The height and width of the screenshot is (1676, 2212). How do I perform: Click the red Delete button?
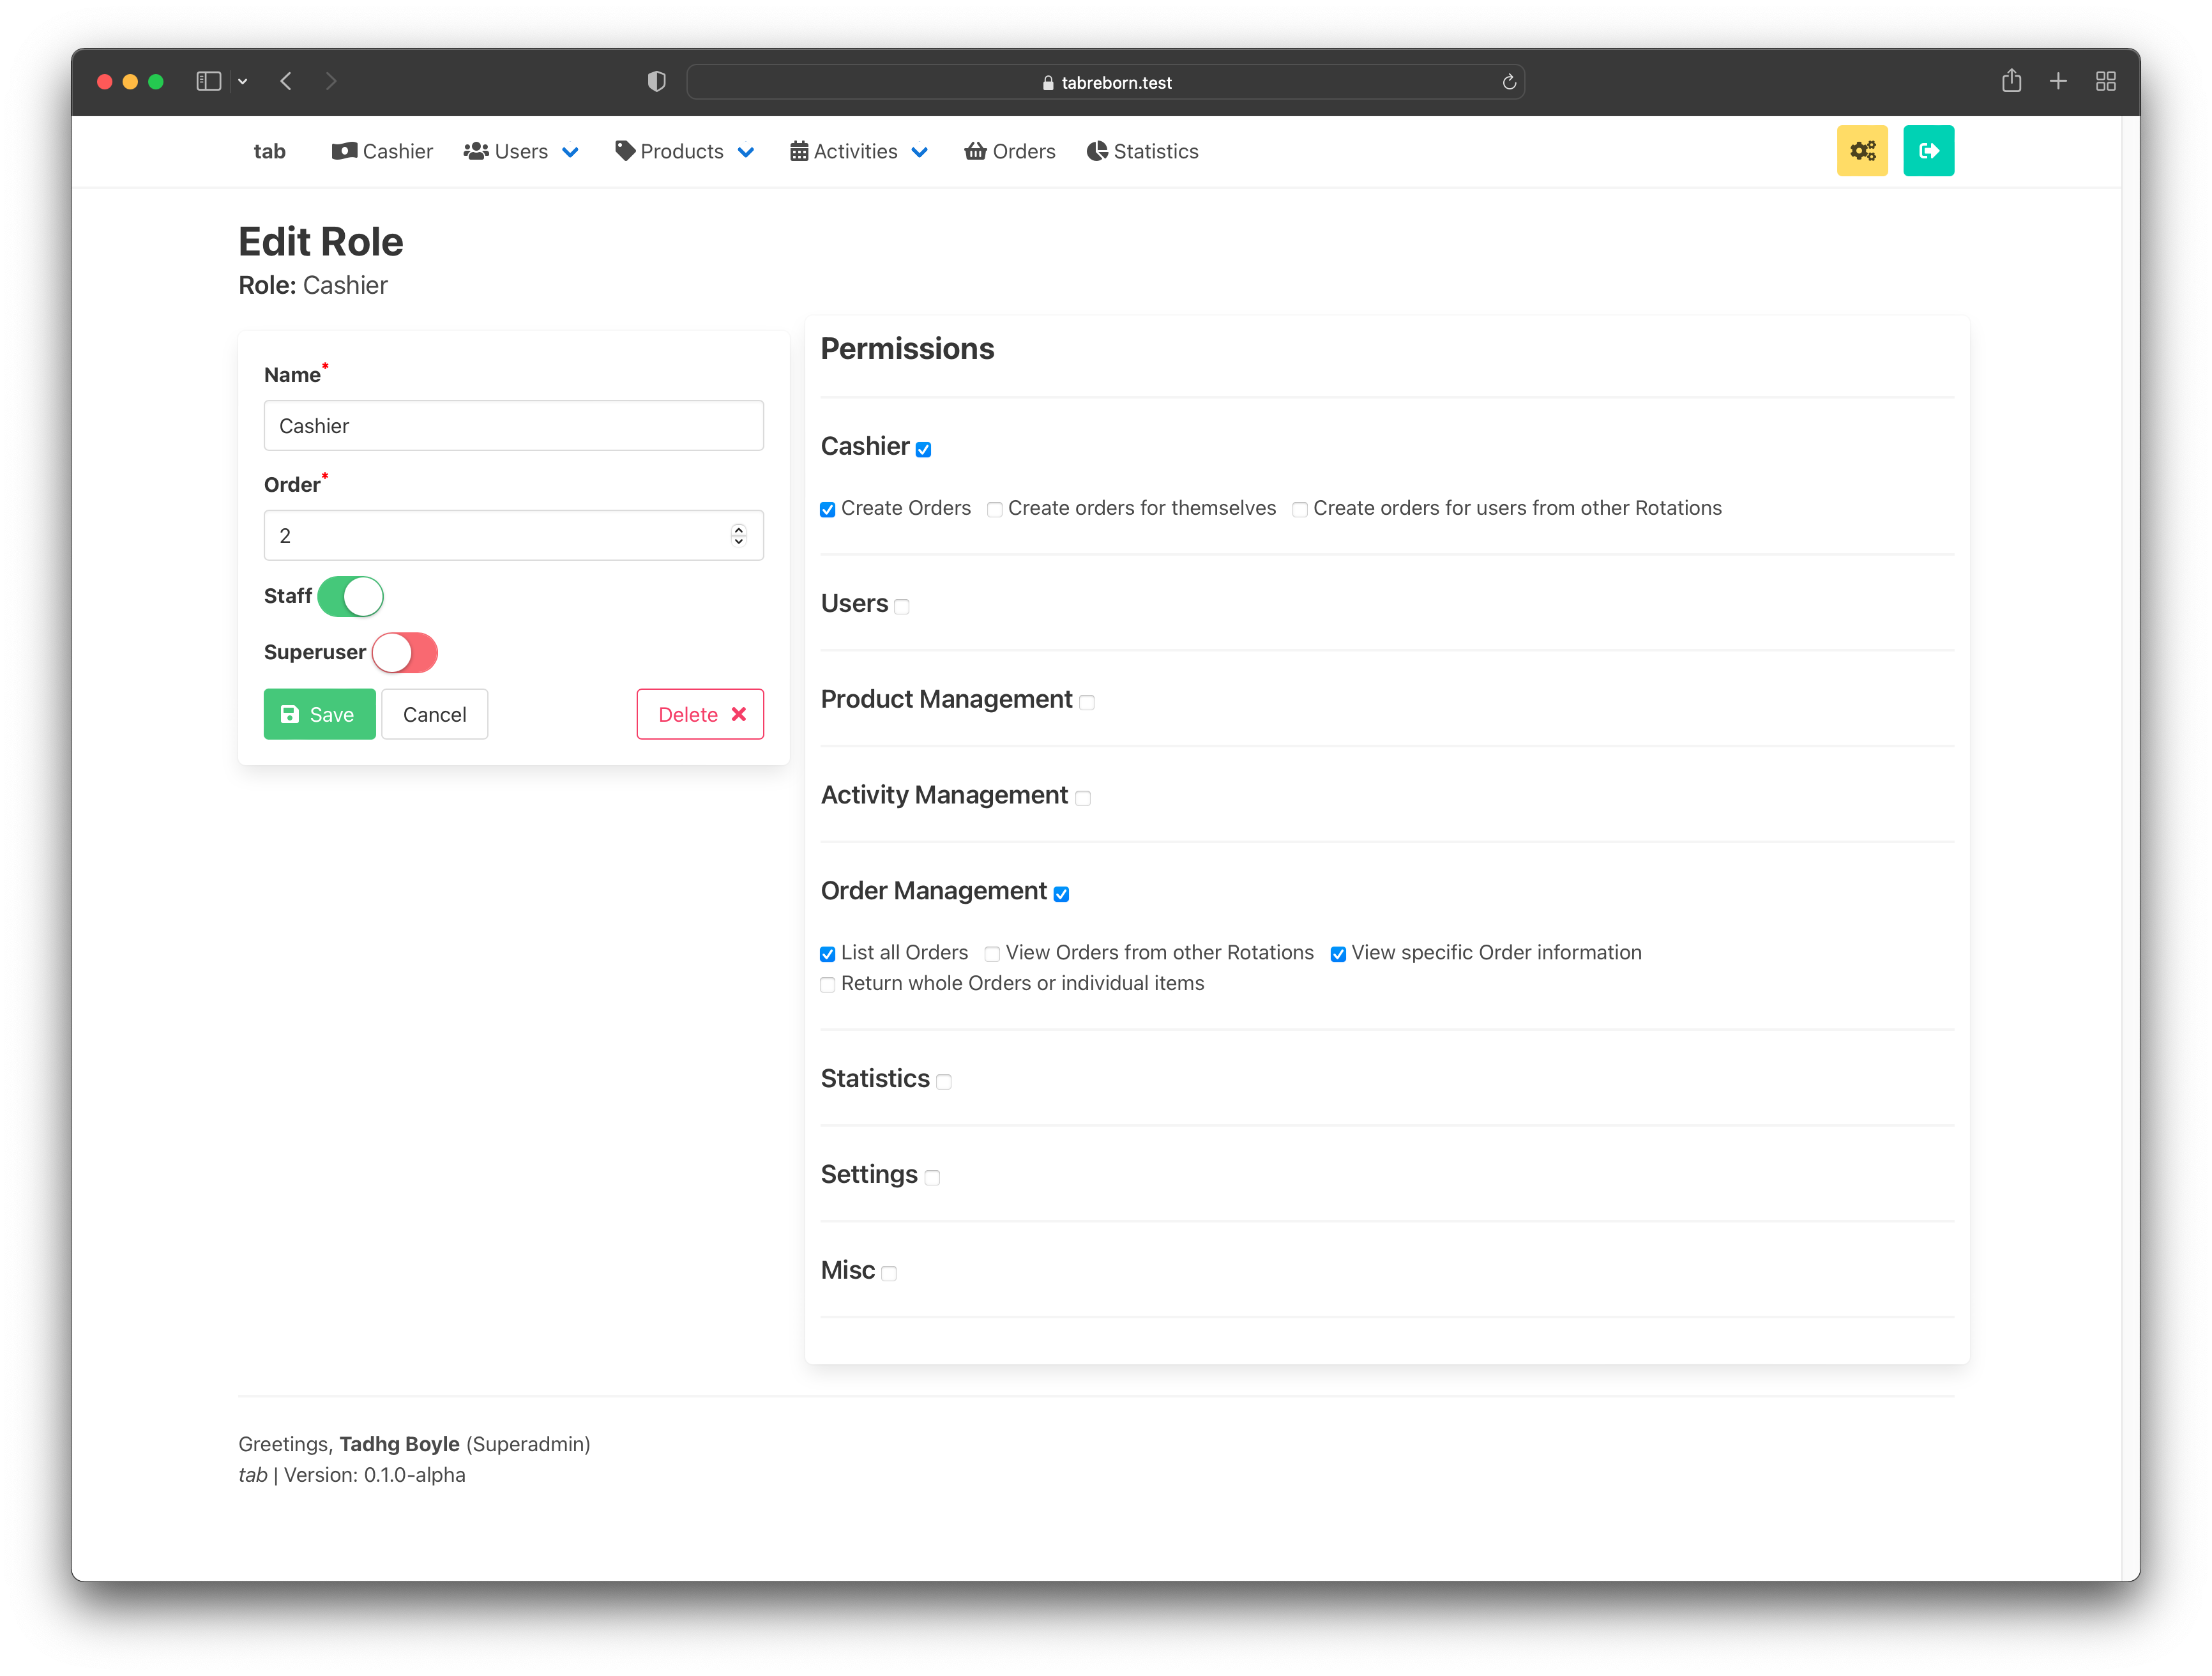700,714
